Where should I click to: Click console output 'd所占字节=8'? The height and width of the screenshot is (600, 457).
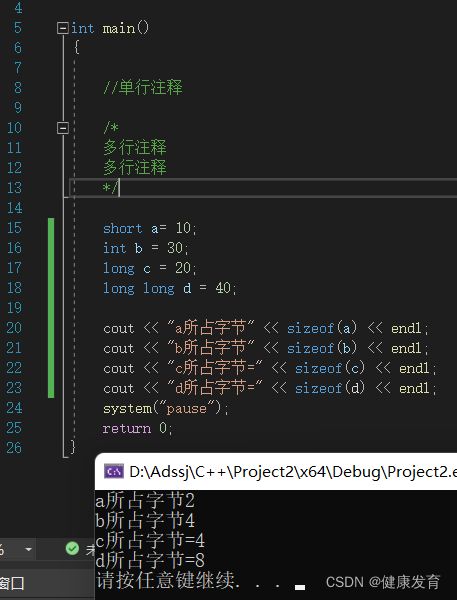pos(150,560)
